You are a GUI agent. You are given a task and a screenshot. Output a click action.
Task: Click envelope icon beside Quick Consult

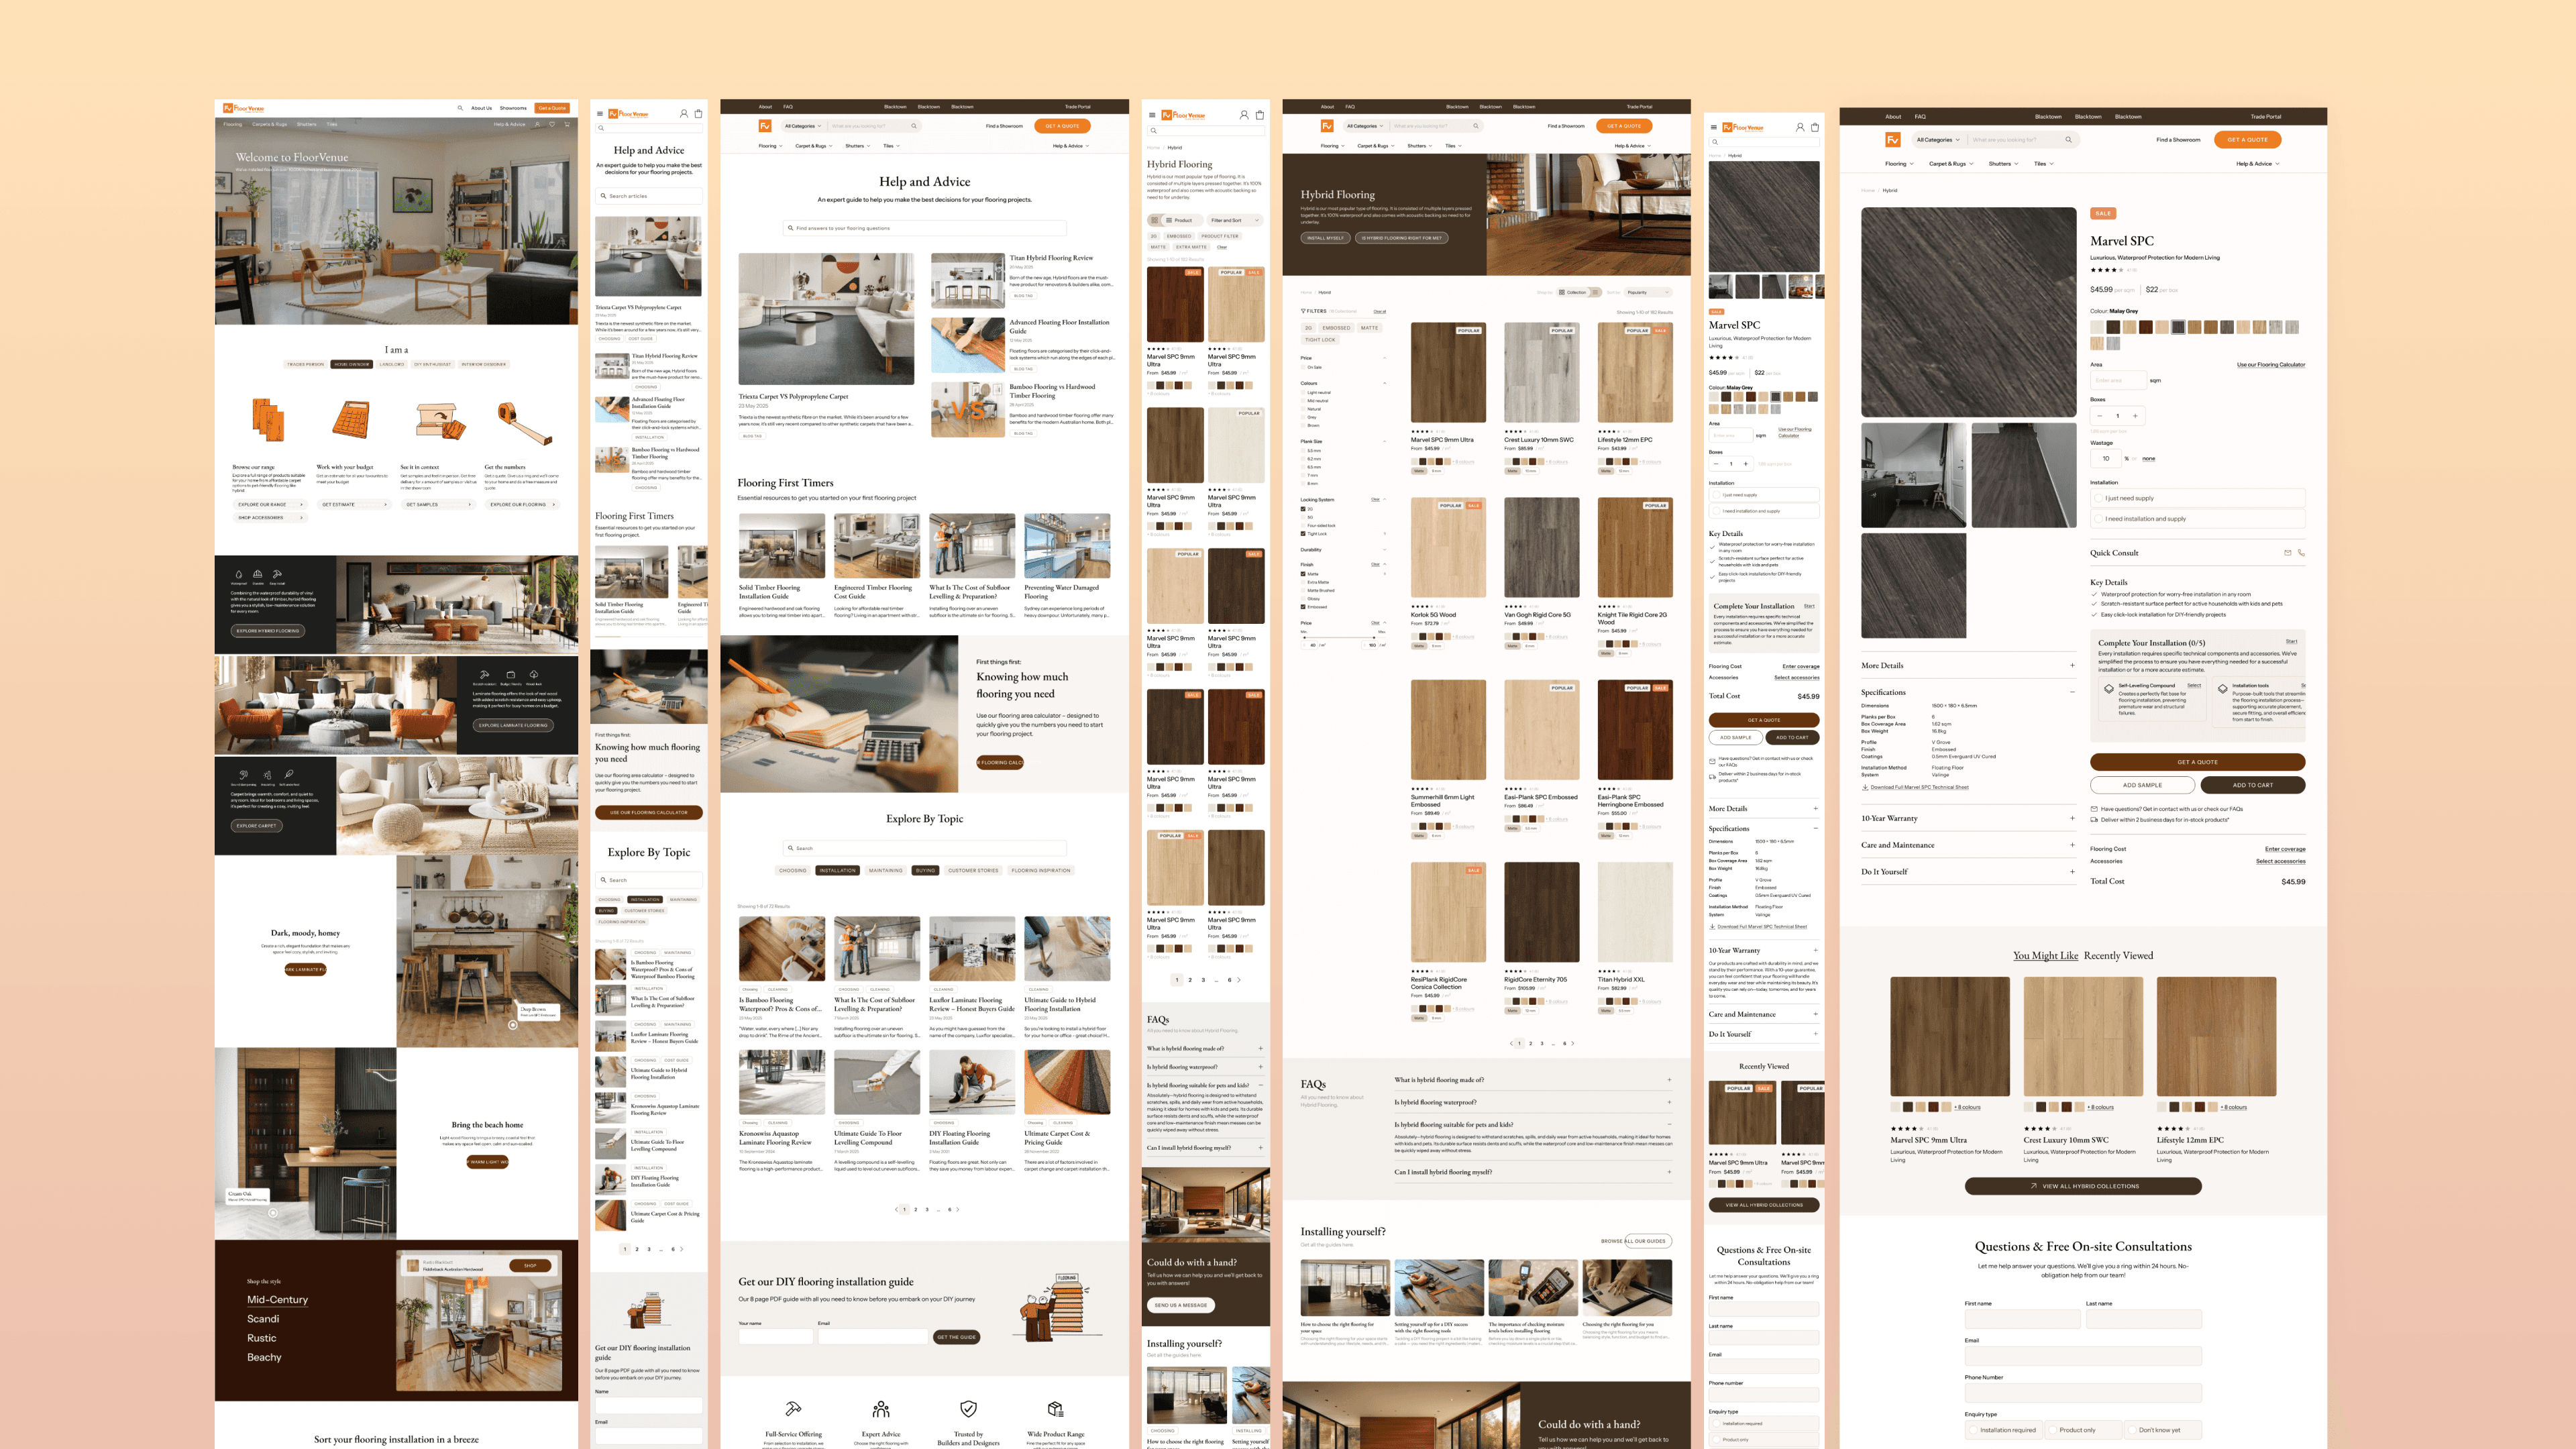click(x=2287, y=552)
